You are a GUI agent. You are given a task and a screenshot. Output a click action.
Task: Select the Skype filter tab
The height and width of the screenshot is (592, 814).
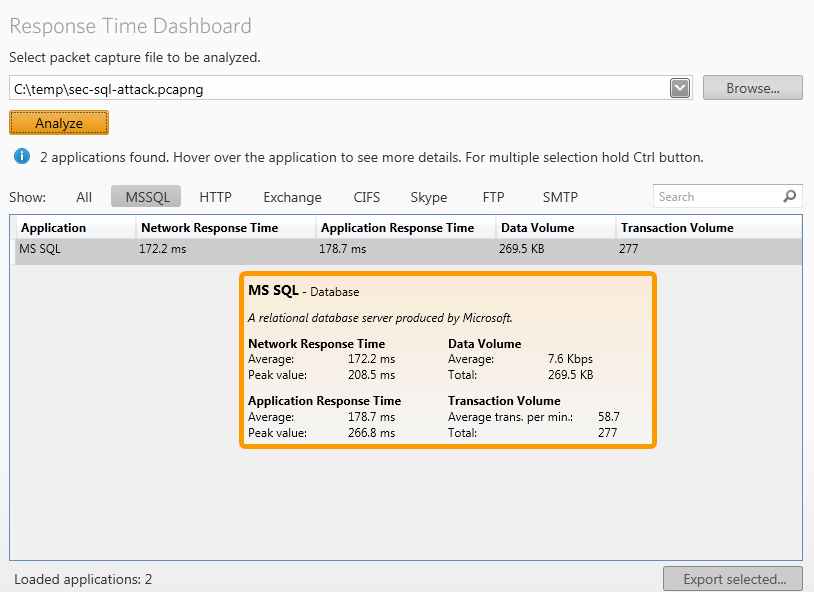[x=428, y=197]
